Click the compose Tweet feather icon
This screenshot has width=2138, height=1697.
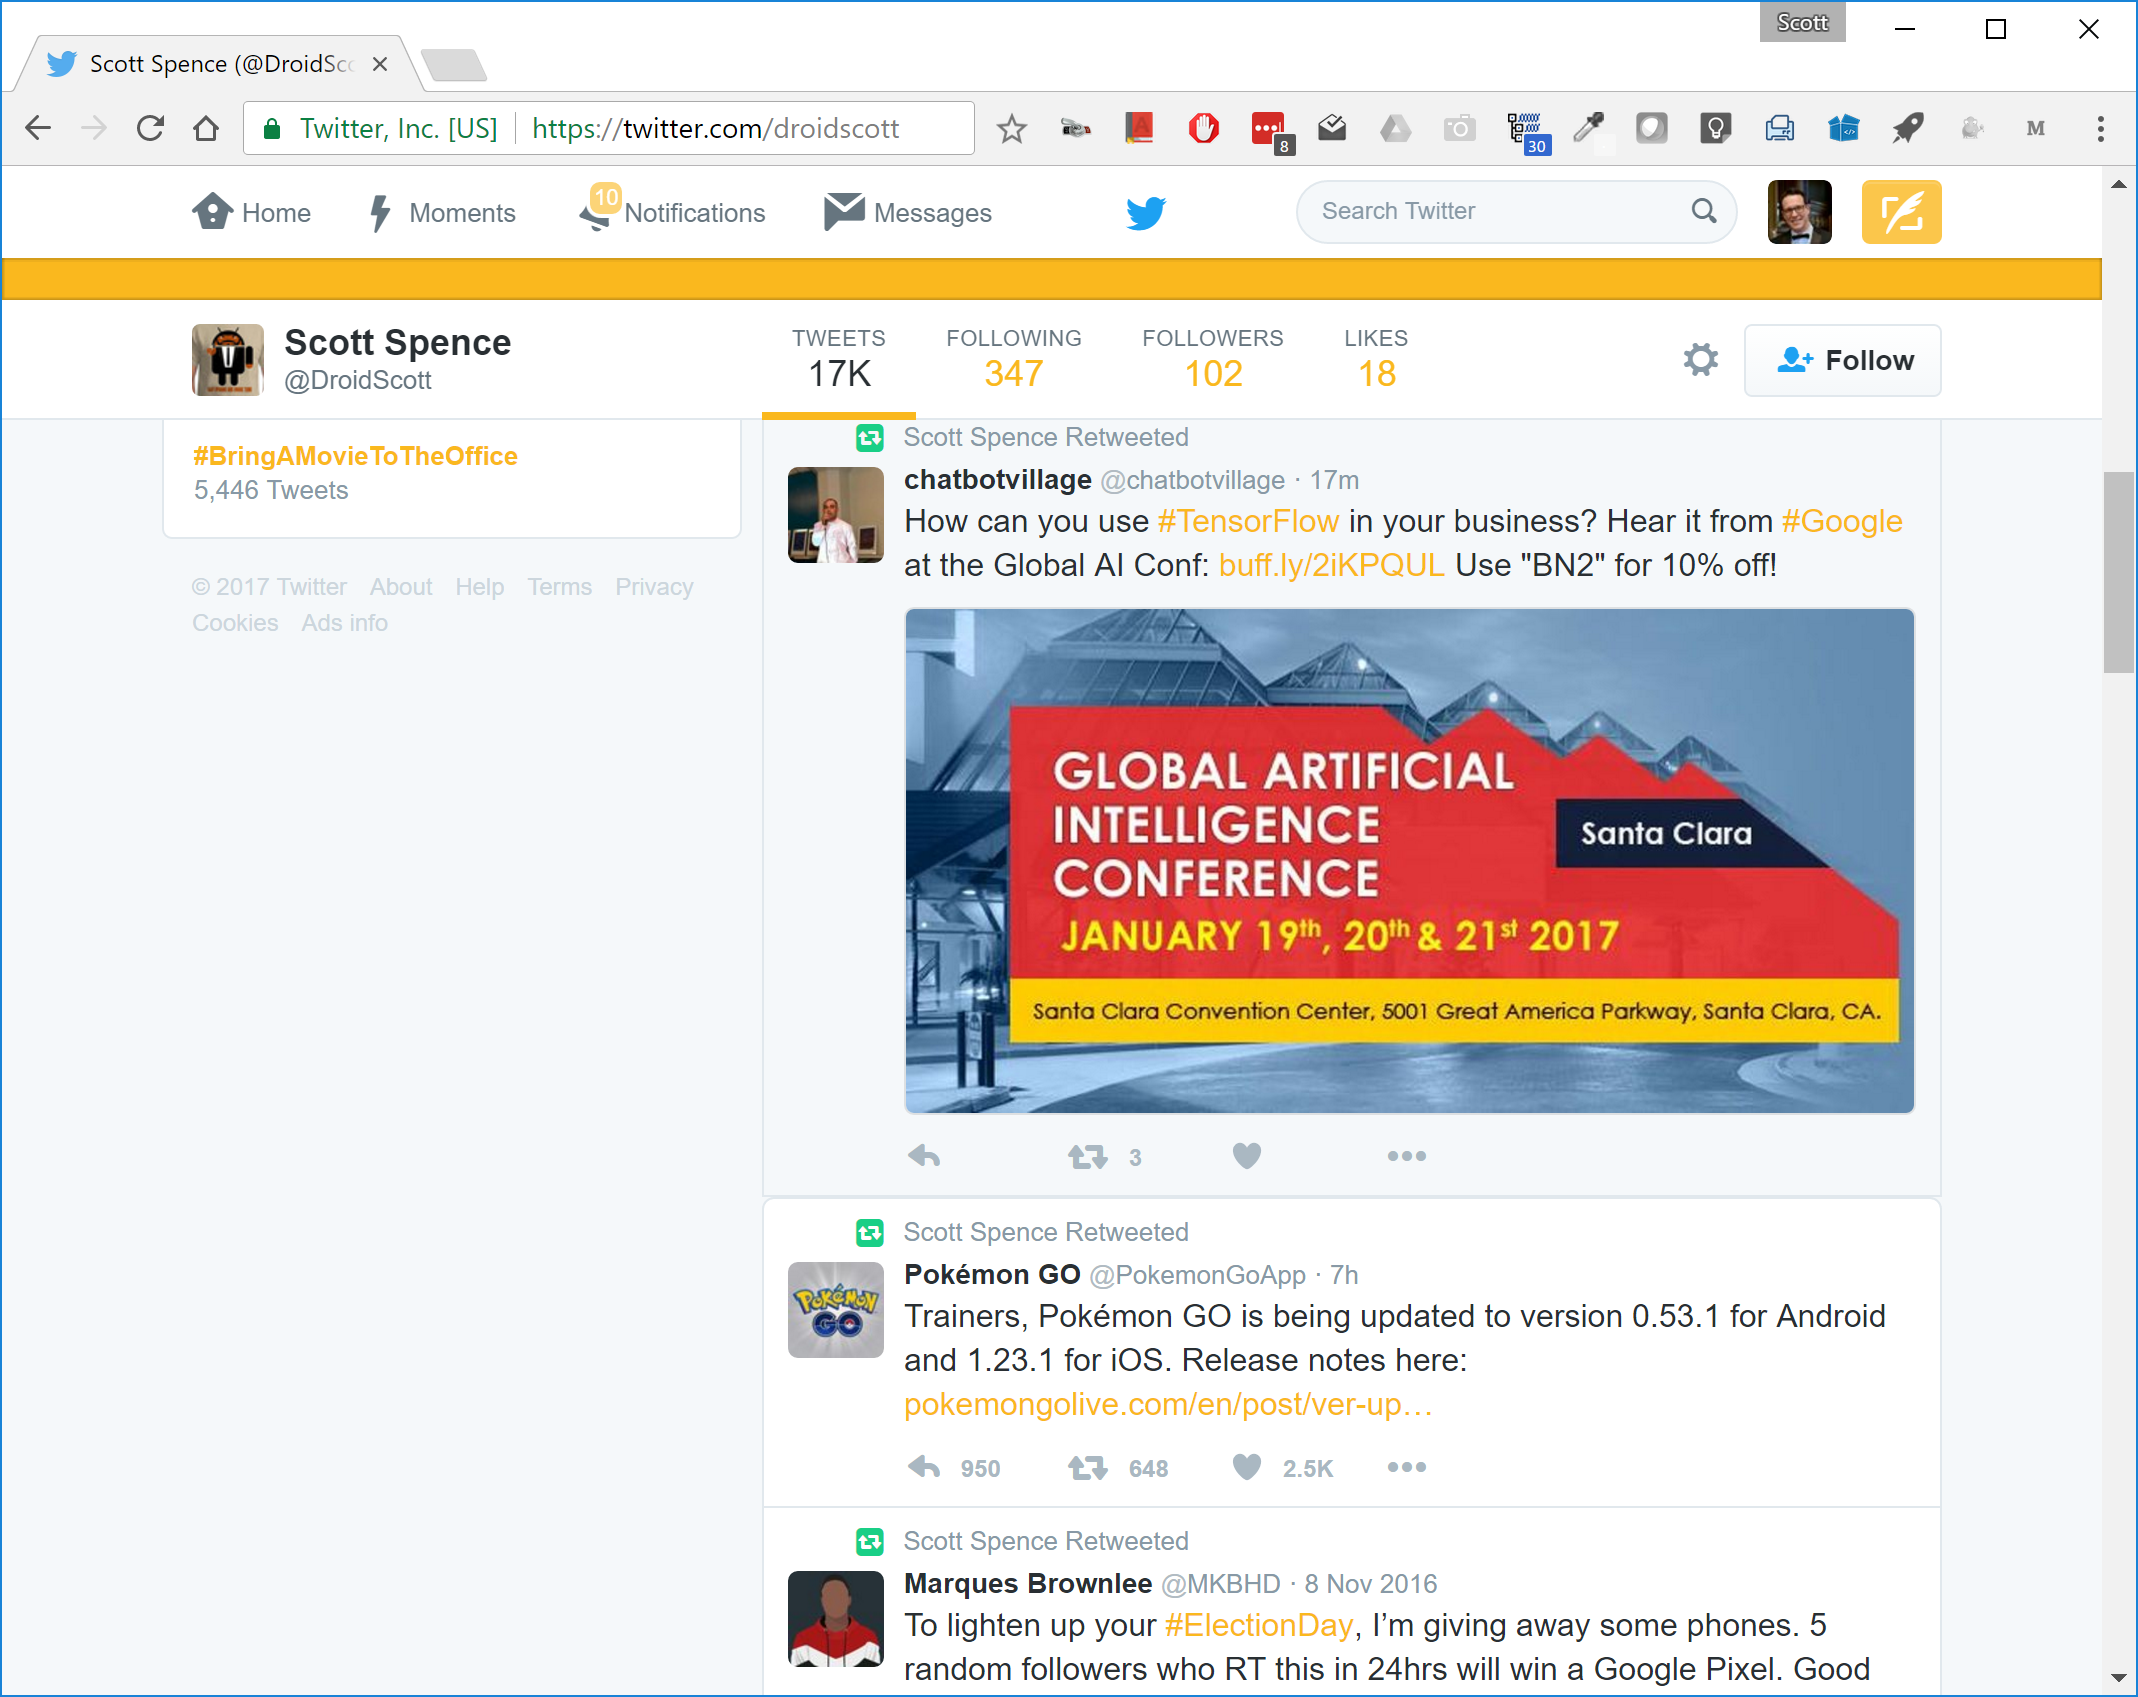pos(1900,212)
